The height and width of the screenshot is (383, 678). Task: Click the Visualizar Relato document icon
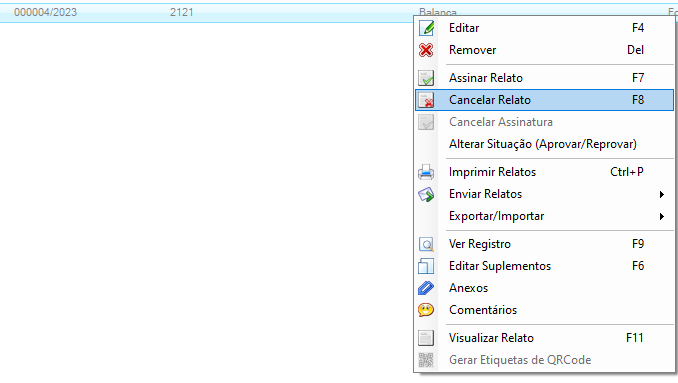pyautogui.click(x=426, y=338)
